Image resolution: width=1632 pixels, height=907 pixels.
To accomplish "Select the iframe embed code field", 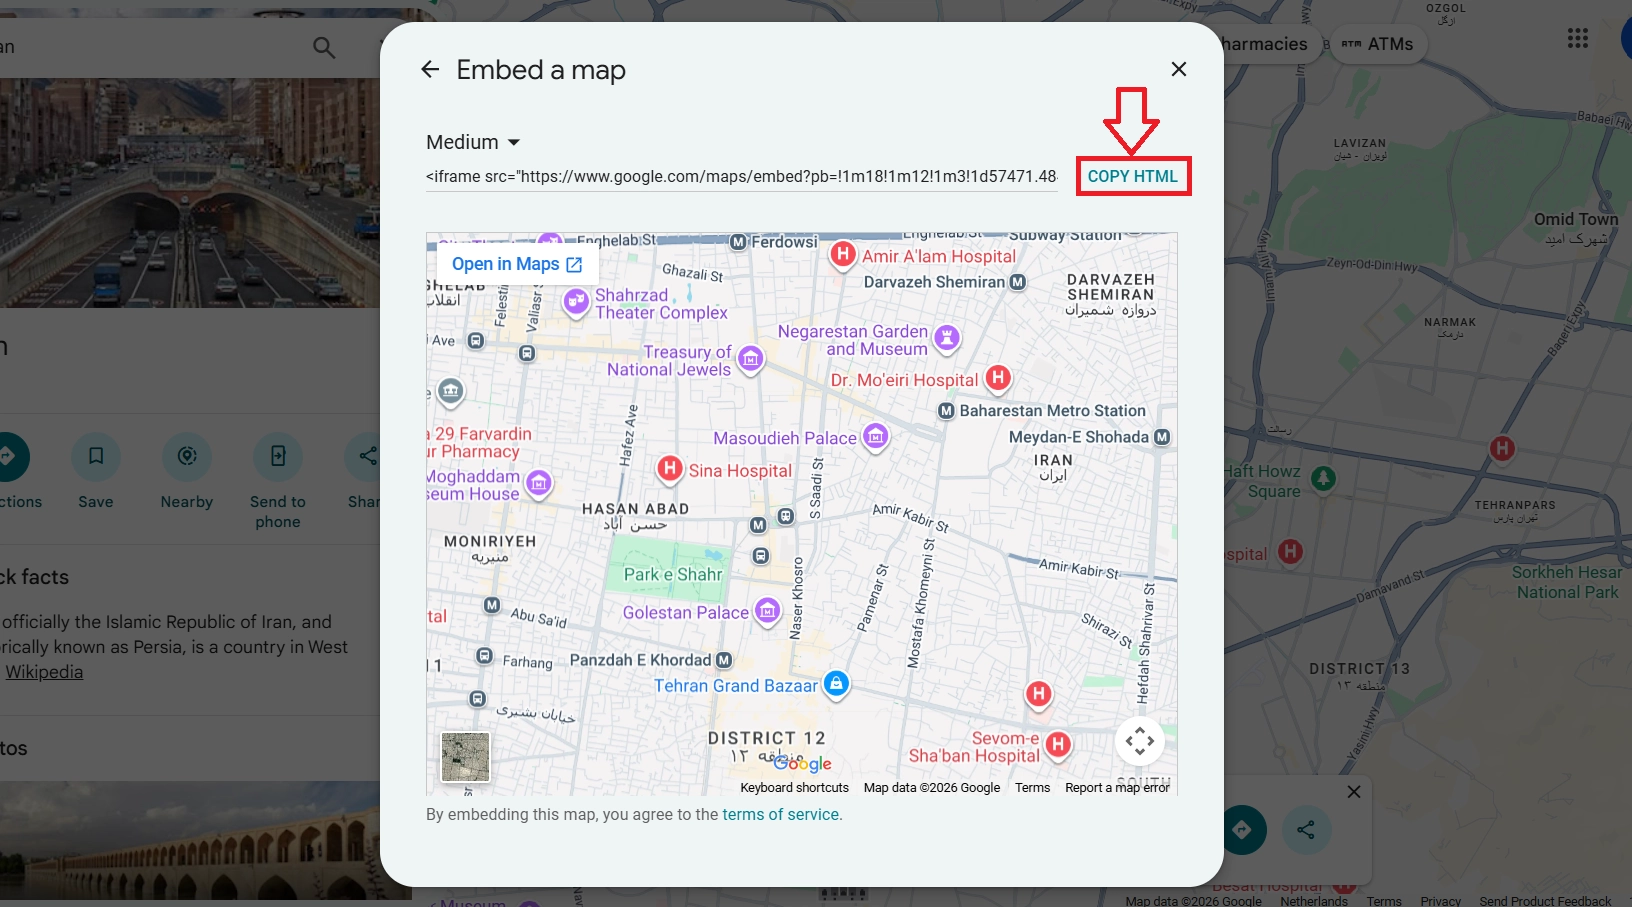I will pyautogui.click(x=741, y=177).
